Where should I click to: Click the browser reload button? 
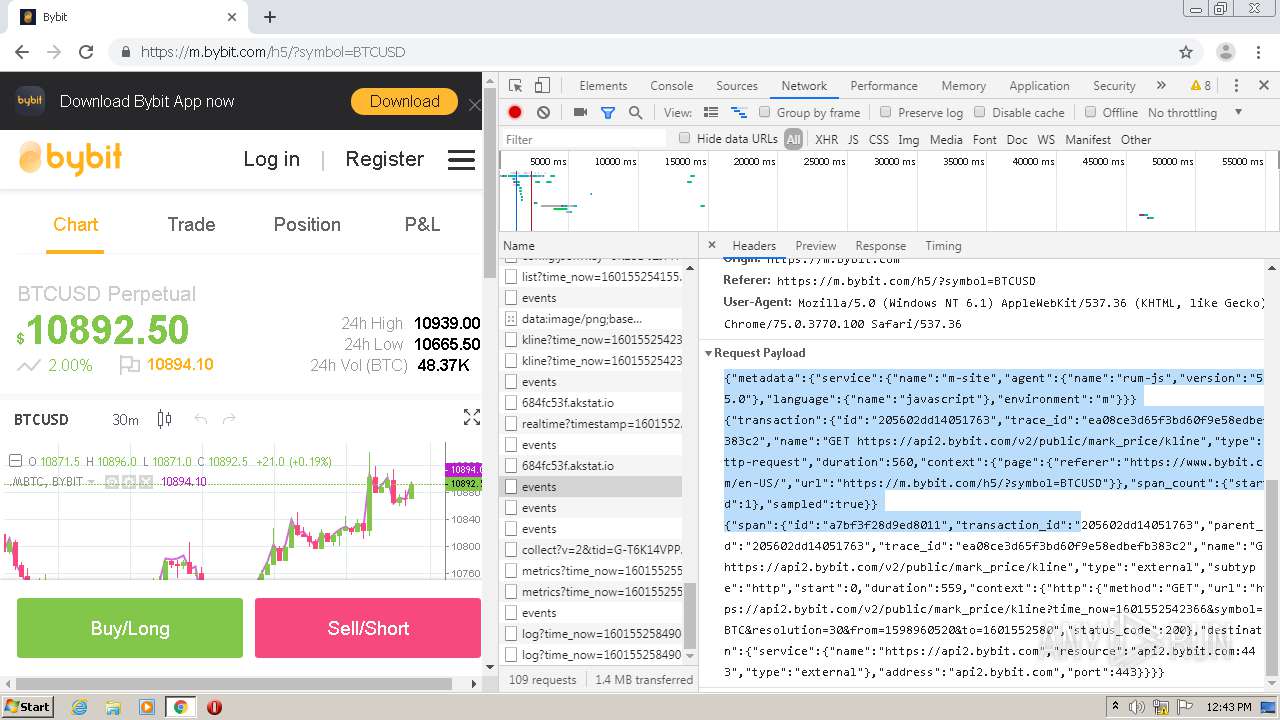click(x=86, y=52)
